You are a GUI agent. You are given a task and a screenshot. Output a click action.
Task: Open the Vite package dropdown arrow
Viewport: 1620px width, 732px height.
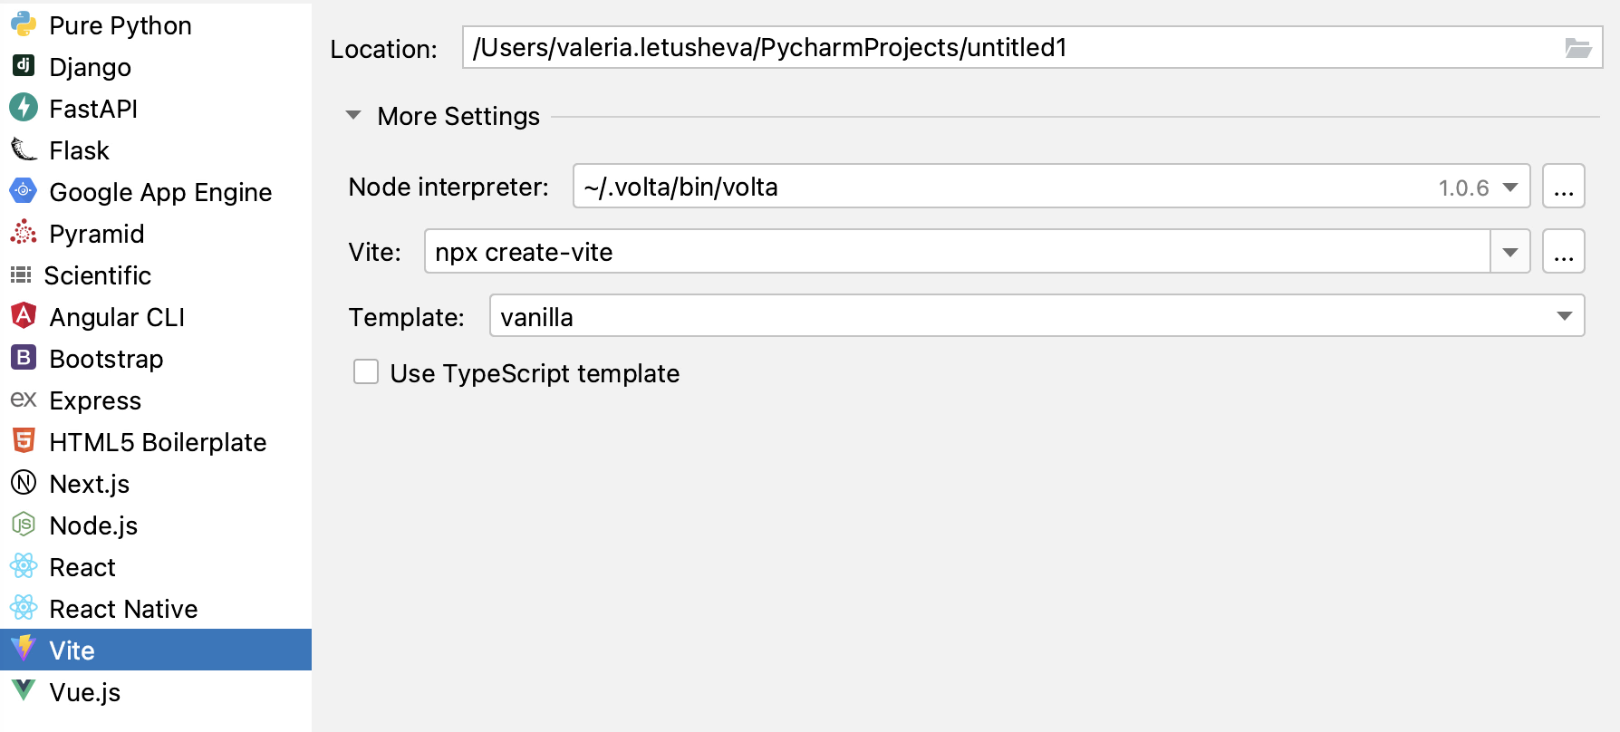pos(1510,252)
